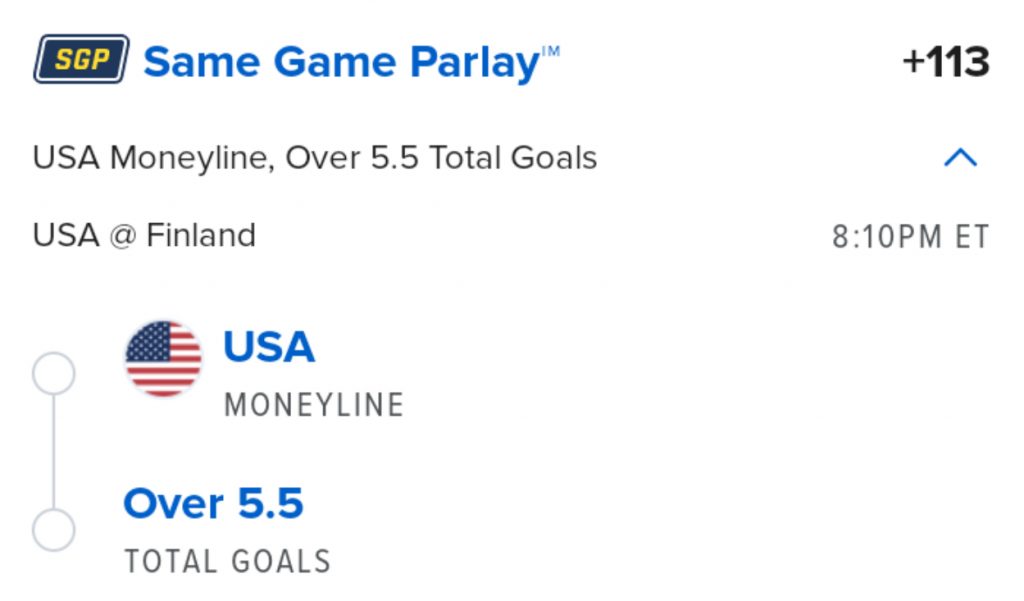
Task: Click the trademark symbol after Parlay
Action: tap(551, 50)
